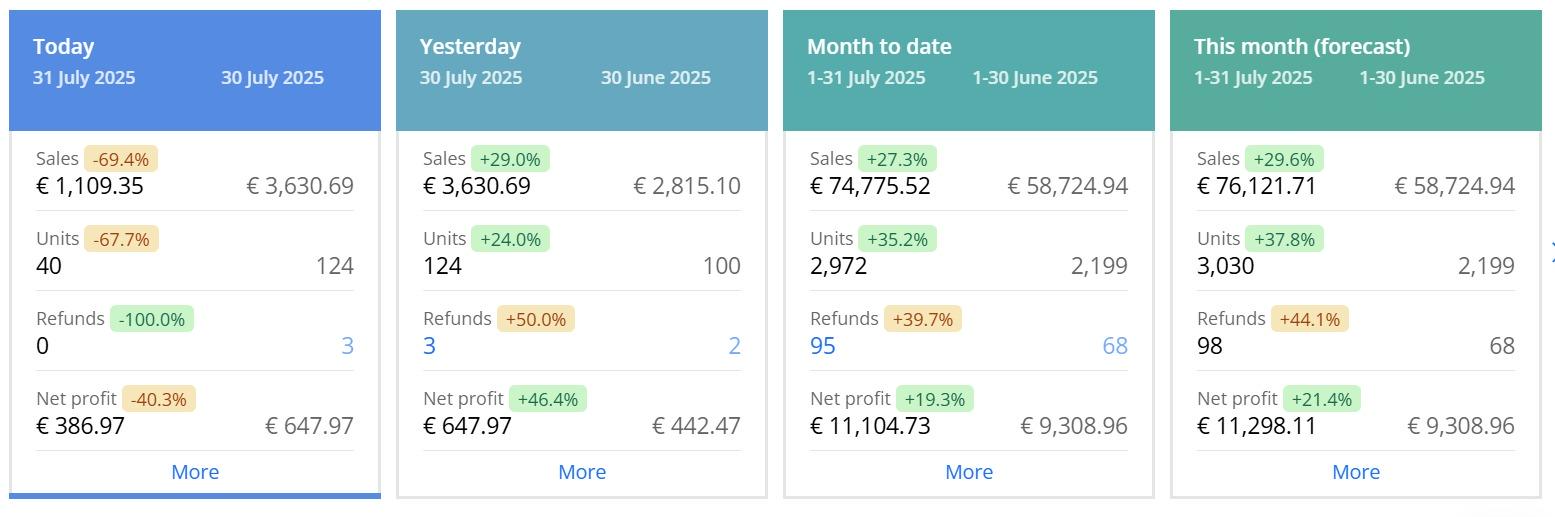The width and height of the screenshot is (1555, 517).
Task: Click the -69.4% Sales badge in Today
Action: click(x=121, y=159)
